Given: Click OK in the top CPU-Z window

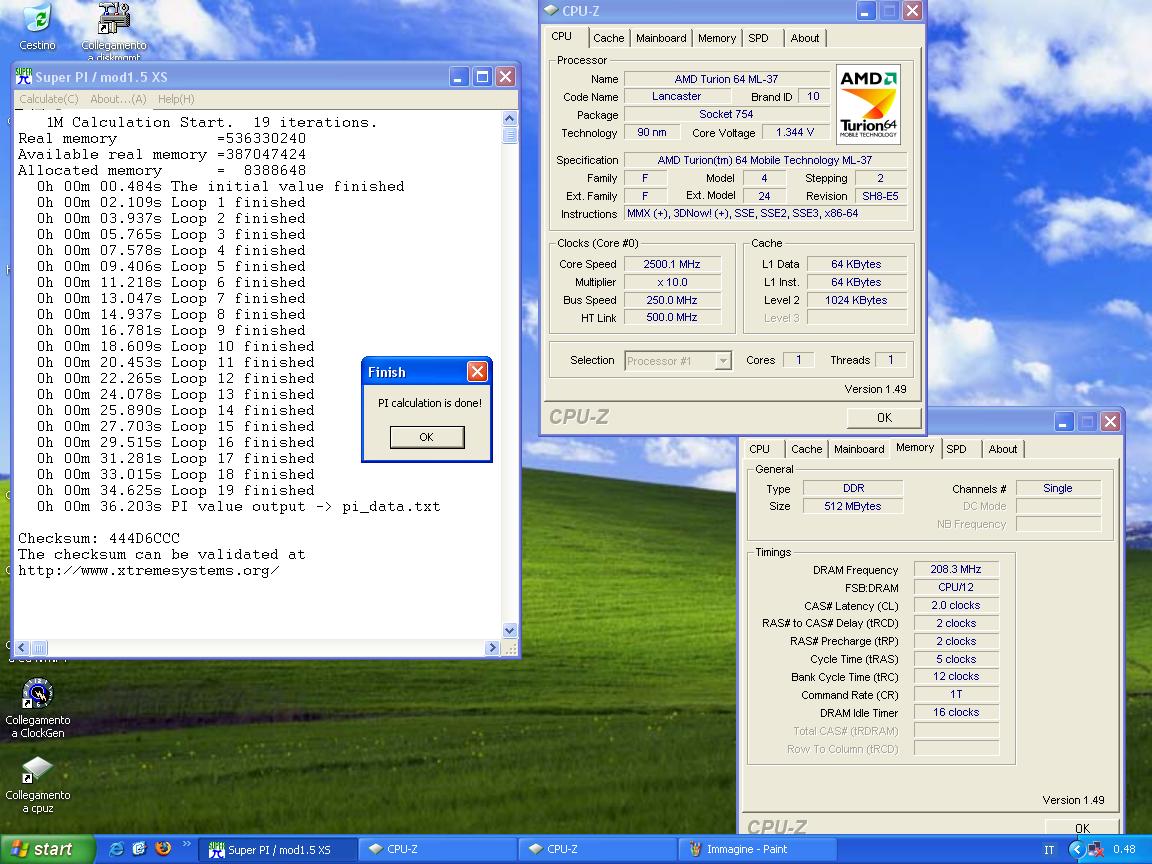Looking at the screenshot, I should 885,417.
